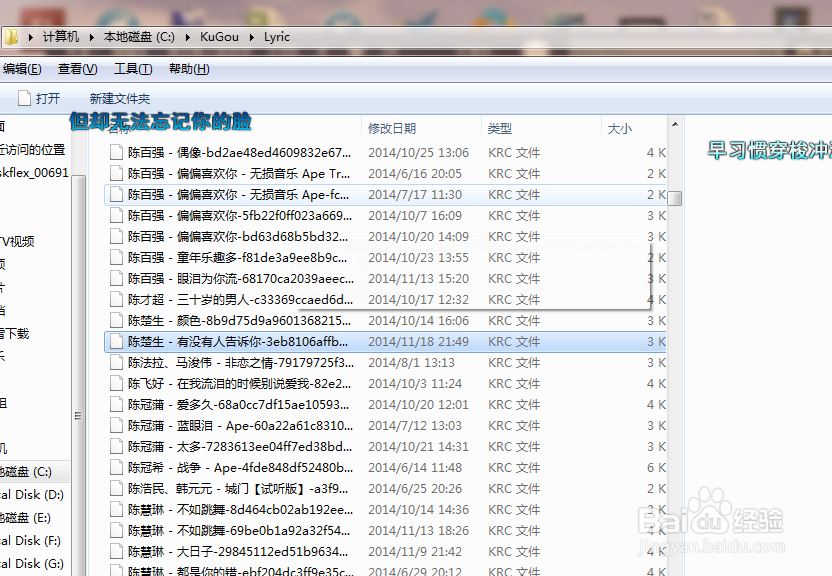Click the 打开 toolbar button

[x=39, y=98]
